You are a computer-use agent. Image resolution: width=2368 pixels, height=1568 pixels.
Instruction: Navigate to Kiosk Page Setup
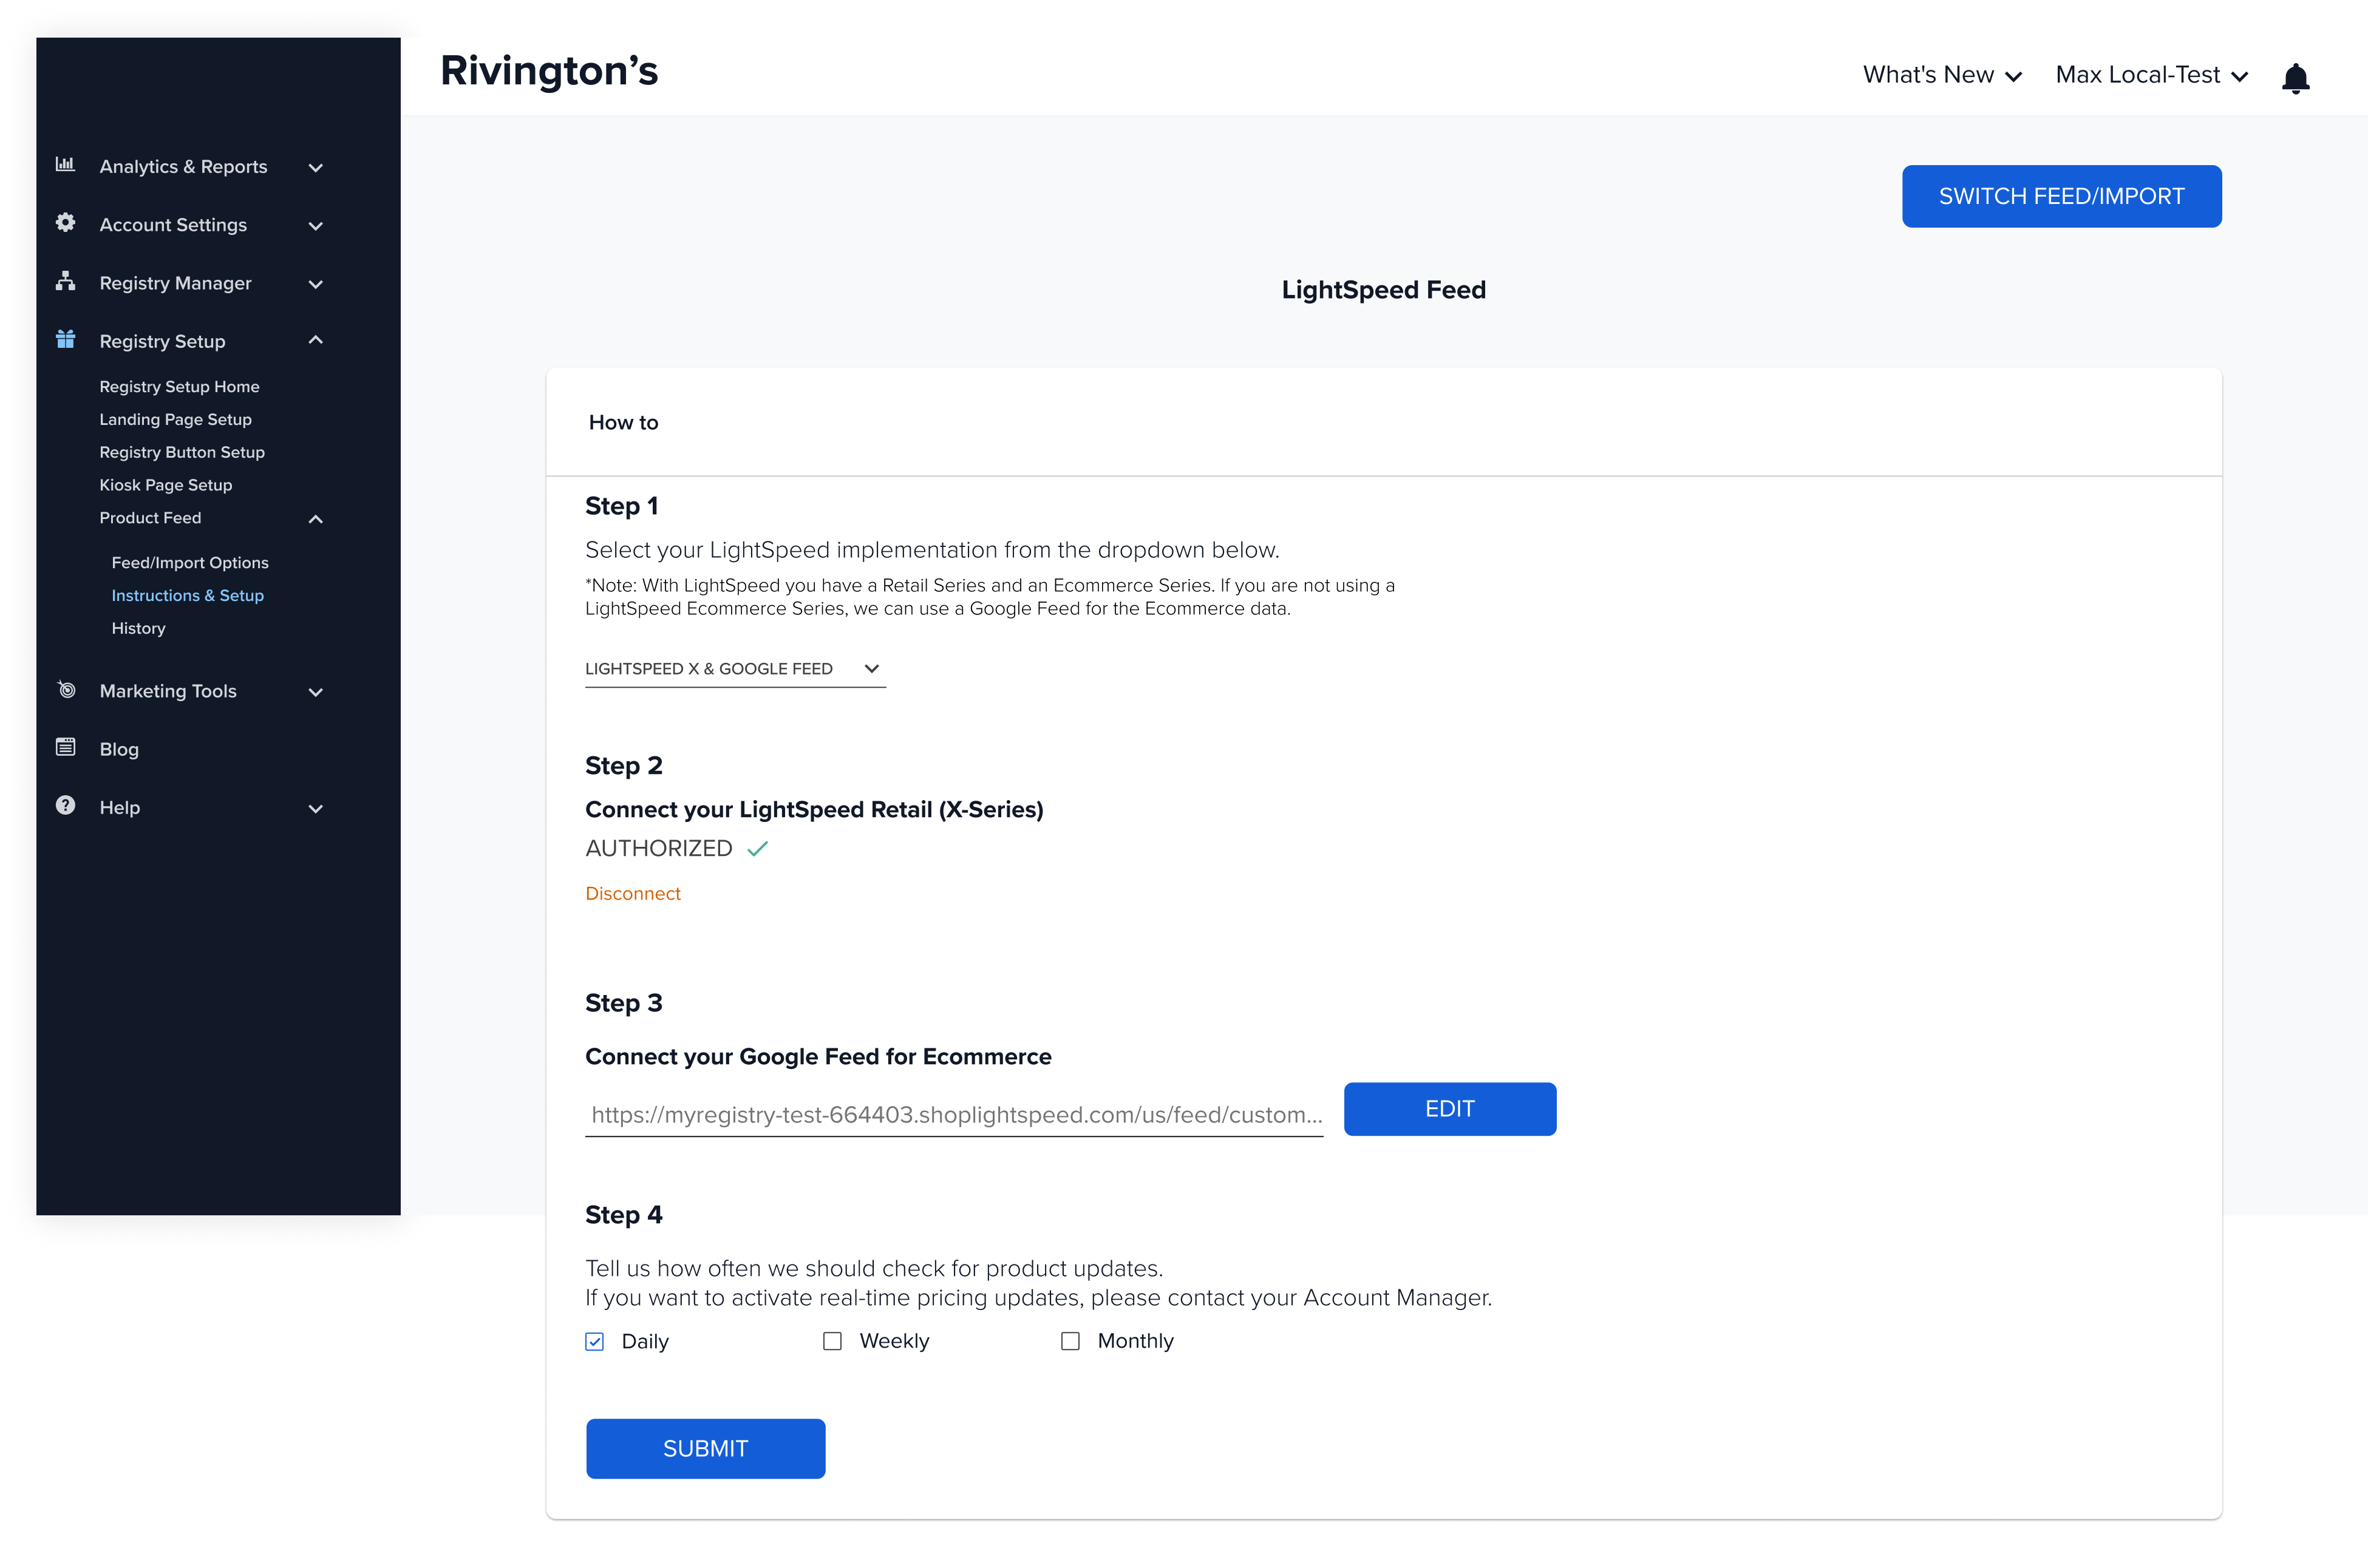(165, 485)
